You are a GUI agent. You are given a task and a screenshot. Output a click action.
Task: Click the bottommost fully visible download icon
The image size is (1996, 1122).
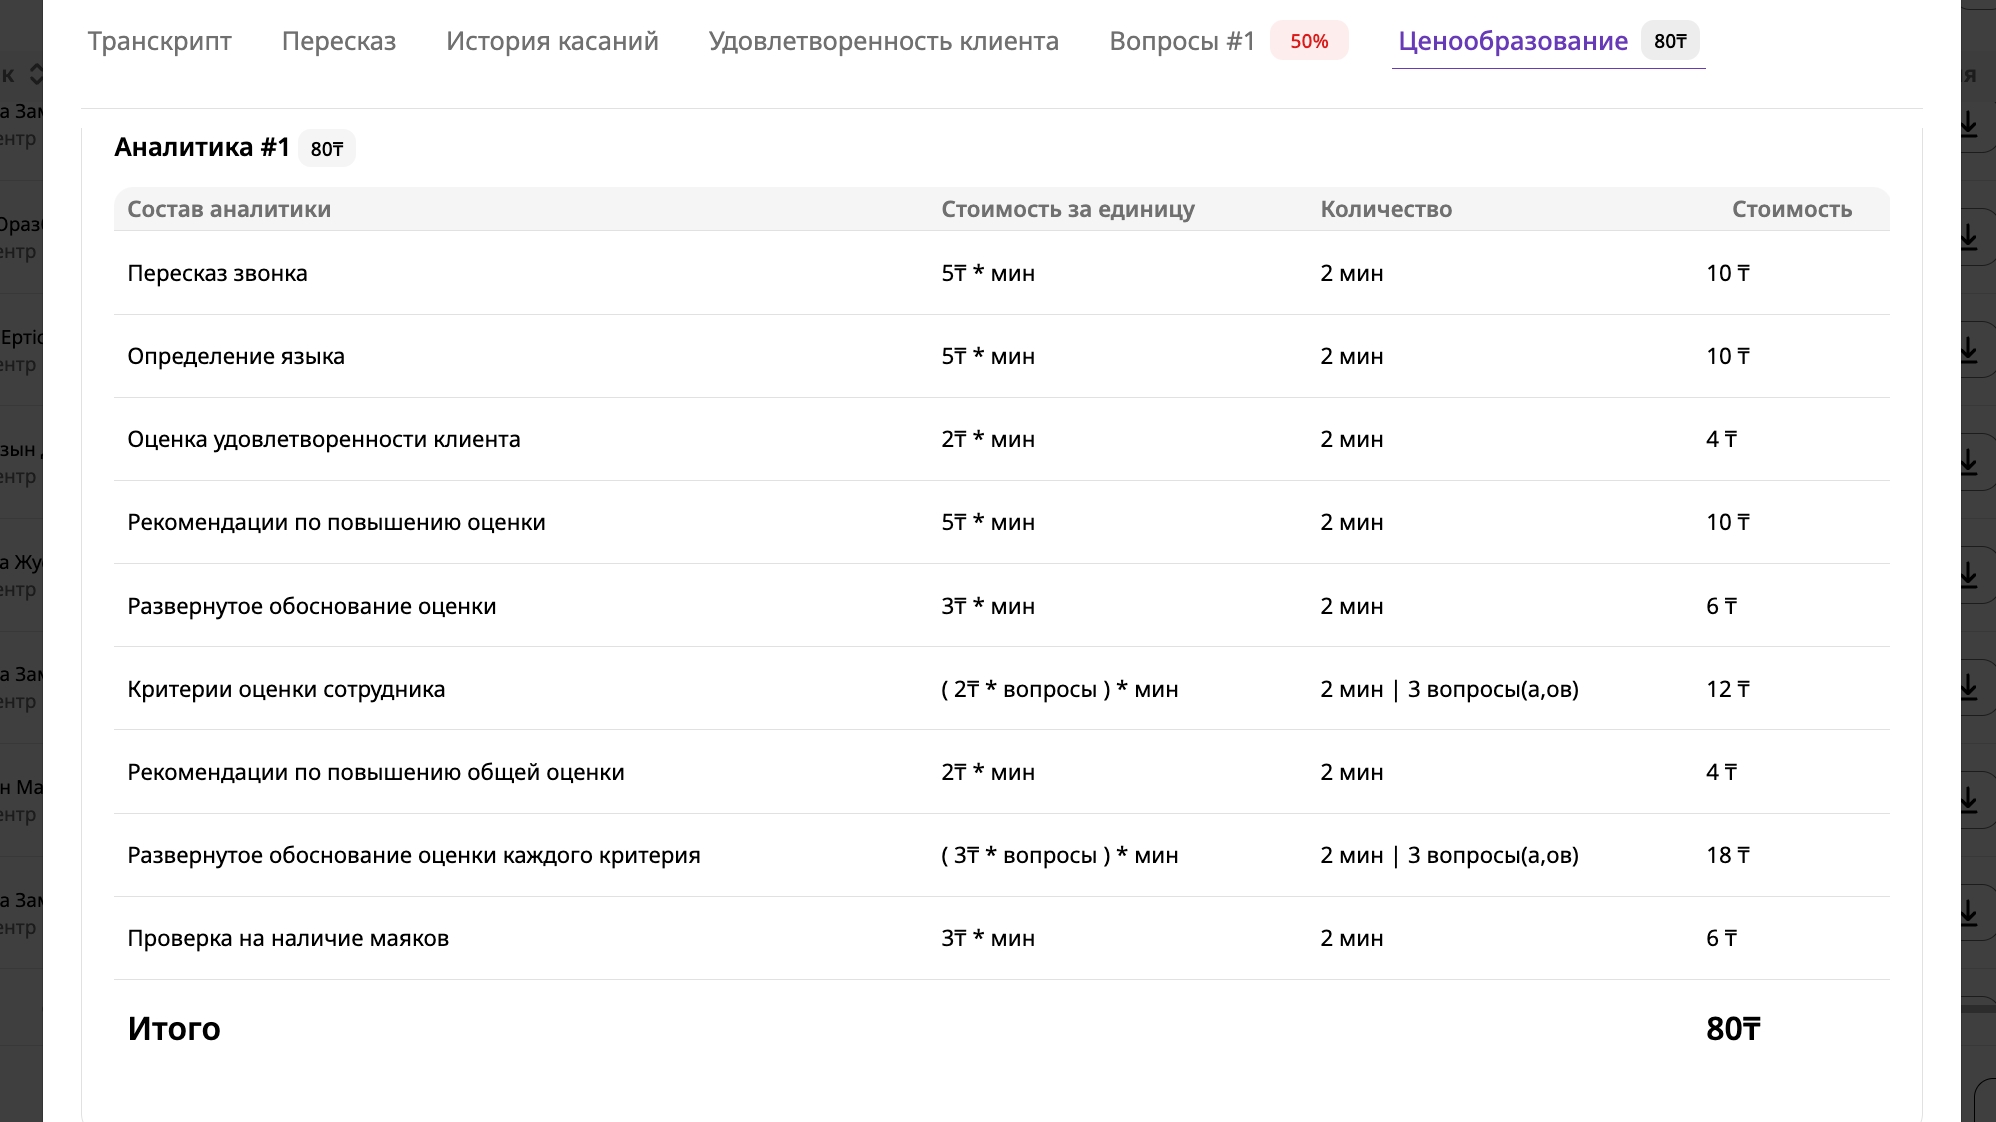(x=1968, y=913)
